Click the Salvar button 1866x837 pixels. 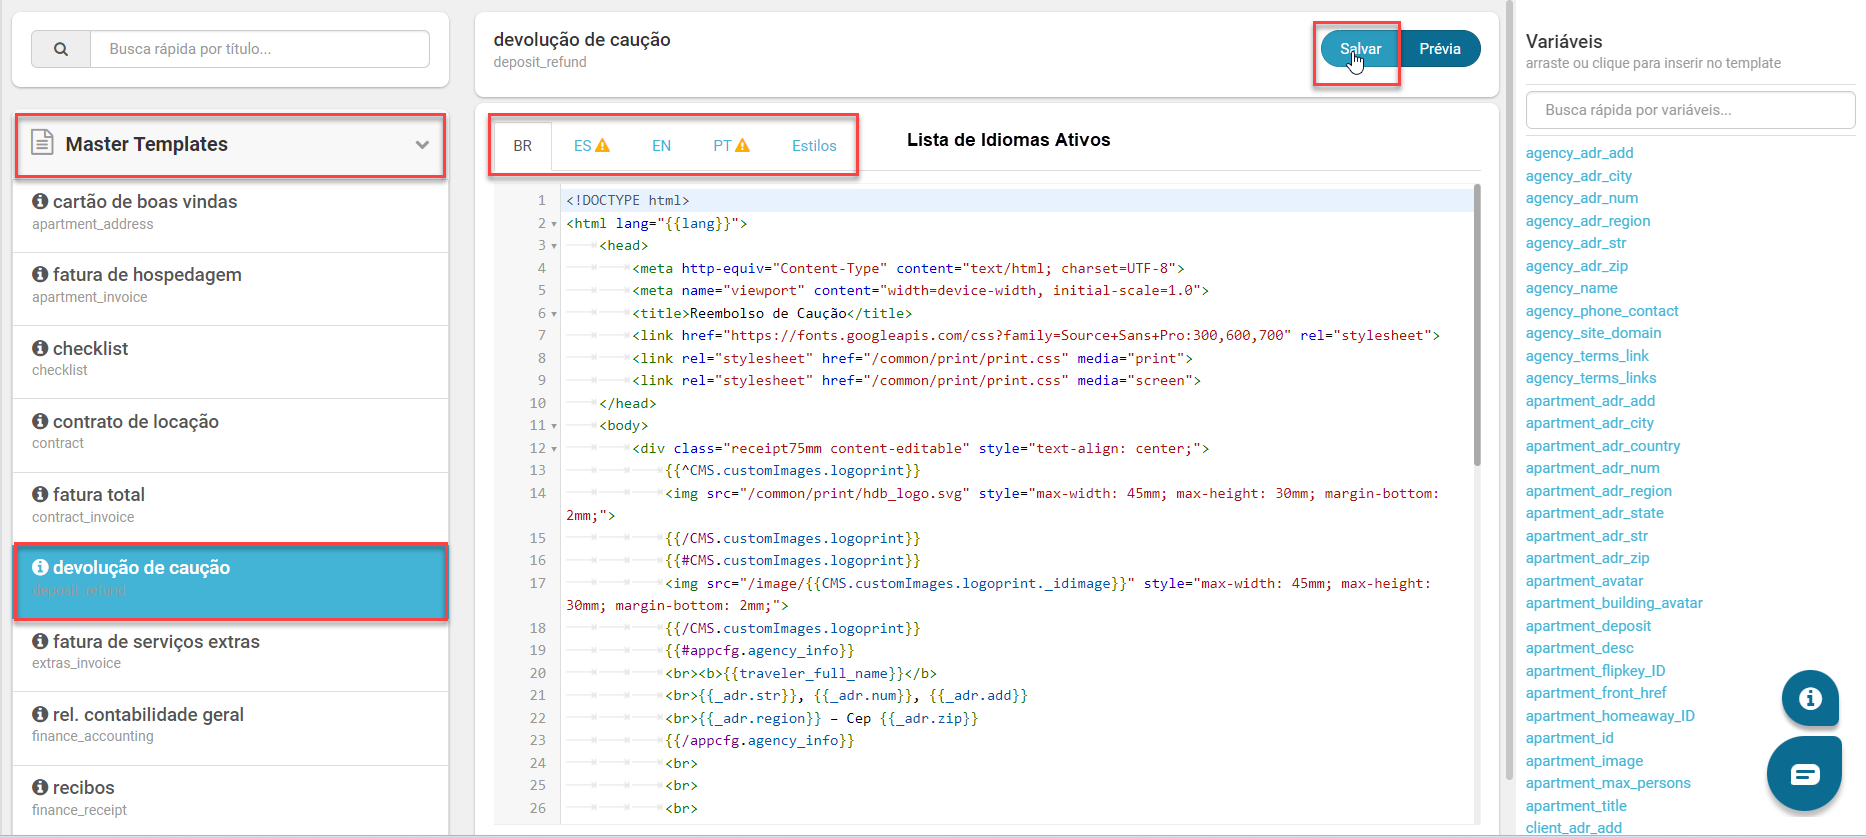(1360, 49)
